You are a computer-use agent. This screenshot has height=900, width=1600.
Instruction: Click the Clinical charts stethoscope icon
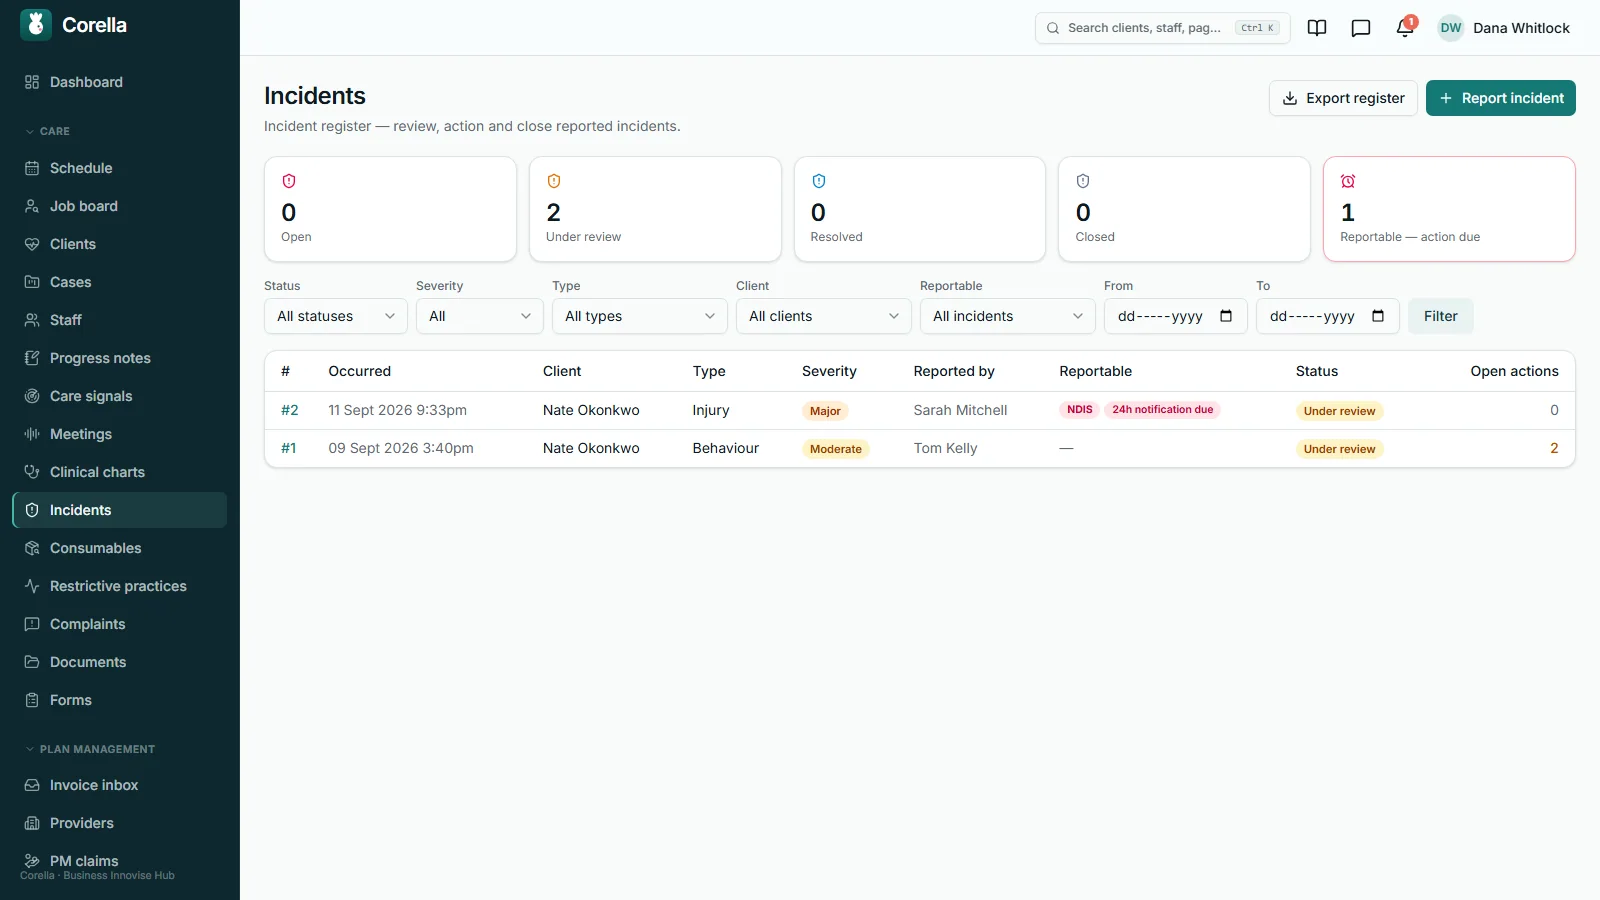tap(32, 472)
